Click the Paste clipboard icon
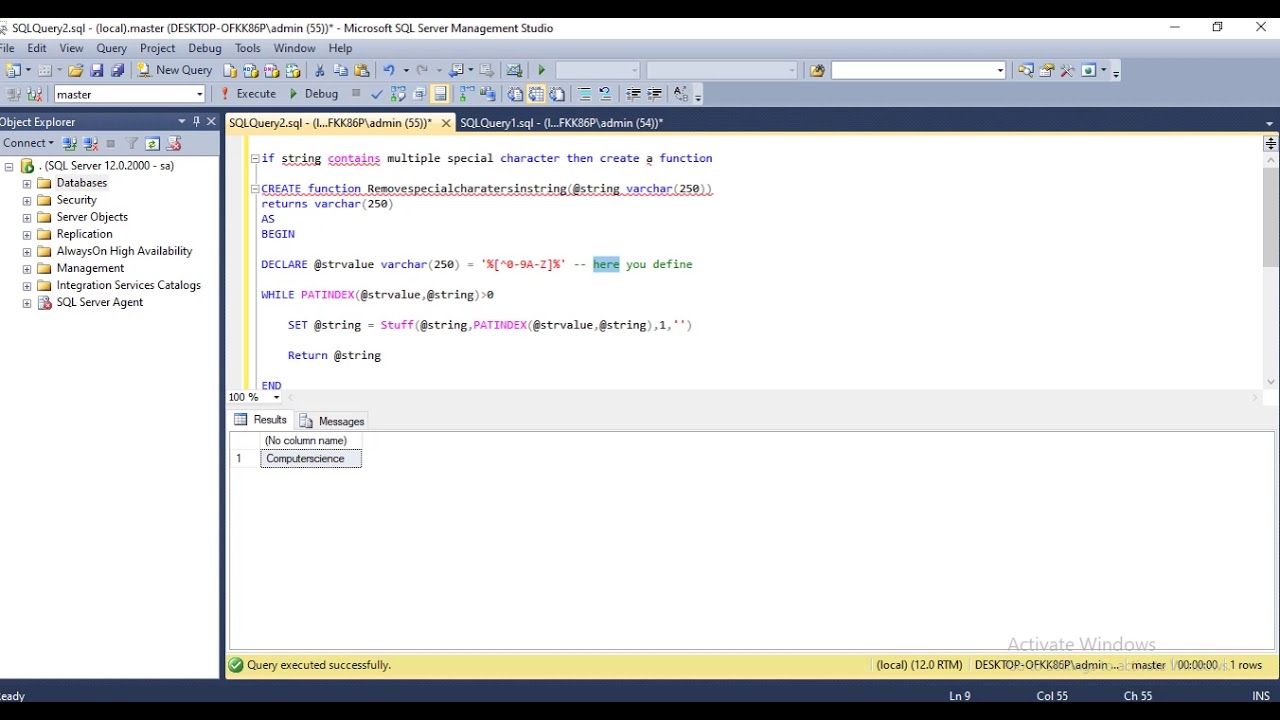1280x720 pixels. [x=362, y=70]
